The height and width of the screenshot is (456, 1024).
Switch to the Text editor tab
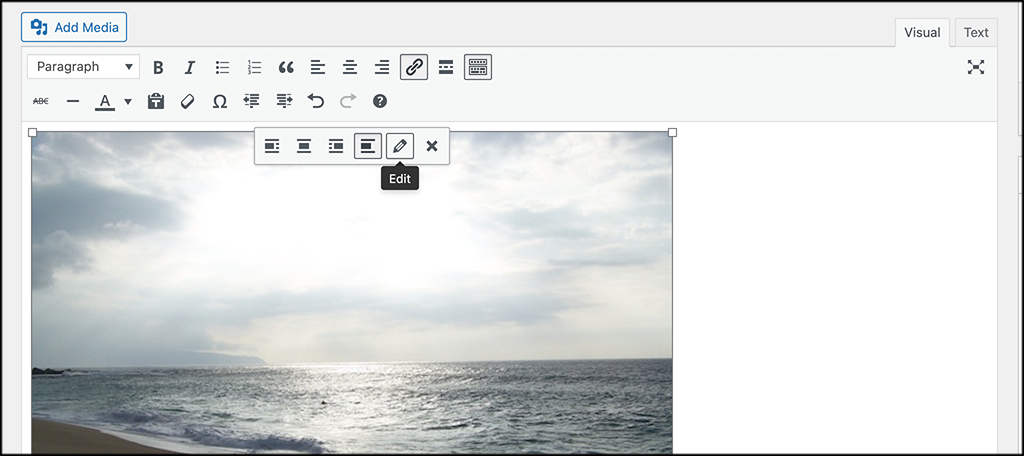click(x=976, y=32)
